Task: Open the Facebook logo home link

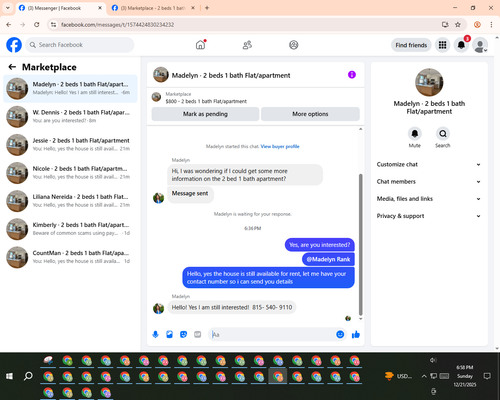Action: 14,45
